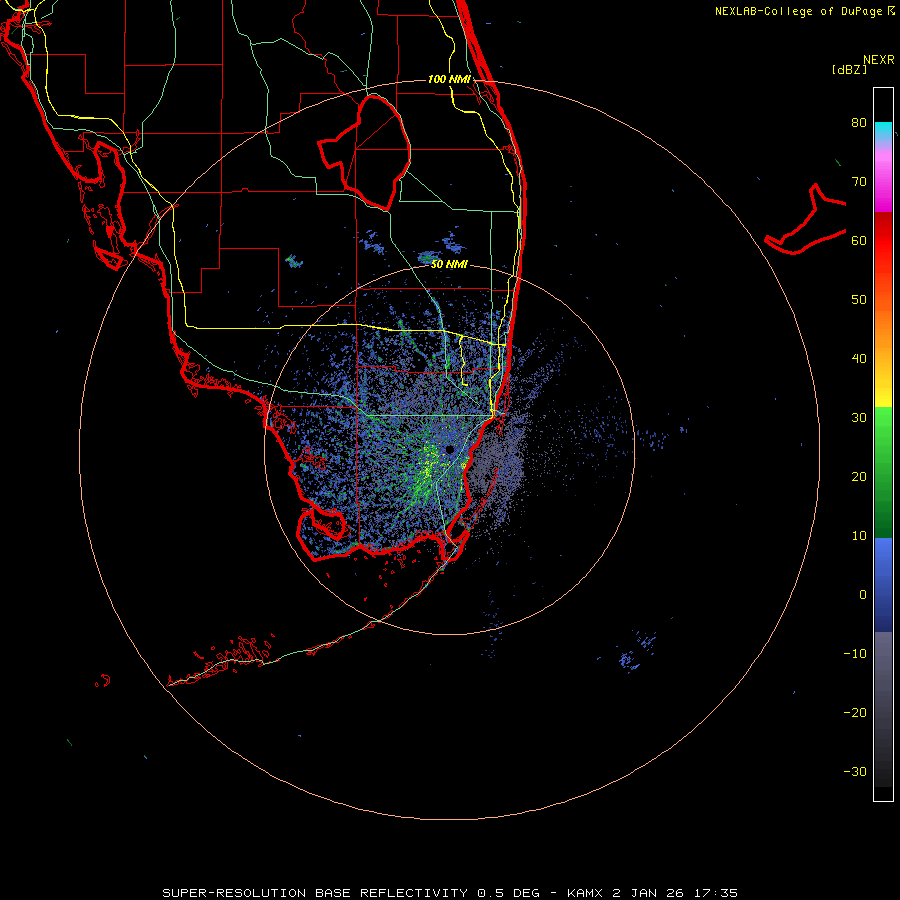This screenshot has height=900, width=900.
Task: Click the NEXR label above color scale
Action: coord(878,60)
